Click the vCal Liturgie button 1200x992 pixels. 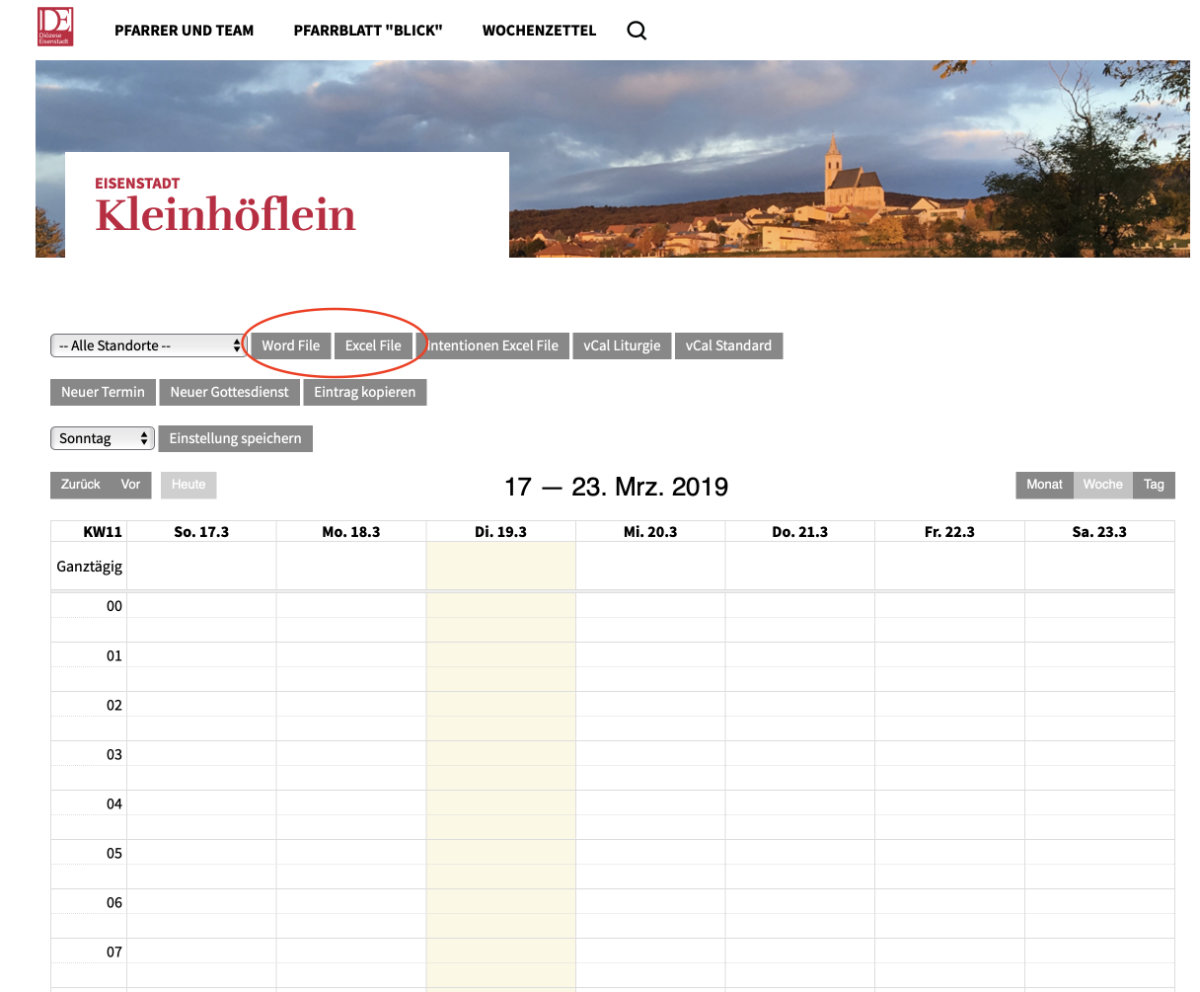[622, 345]
